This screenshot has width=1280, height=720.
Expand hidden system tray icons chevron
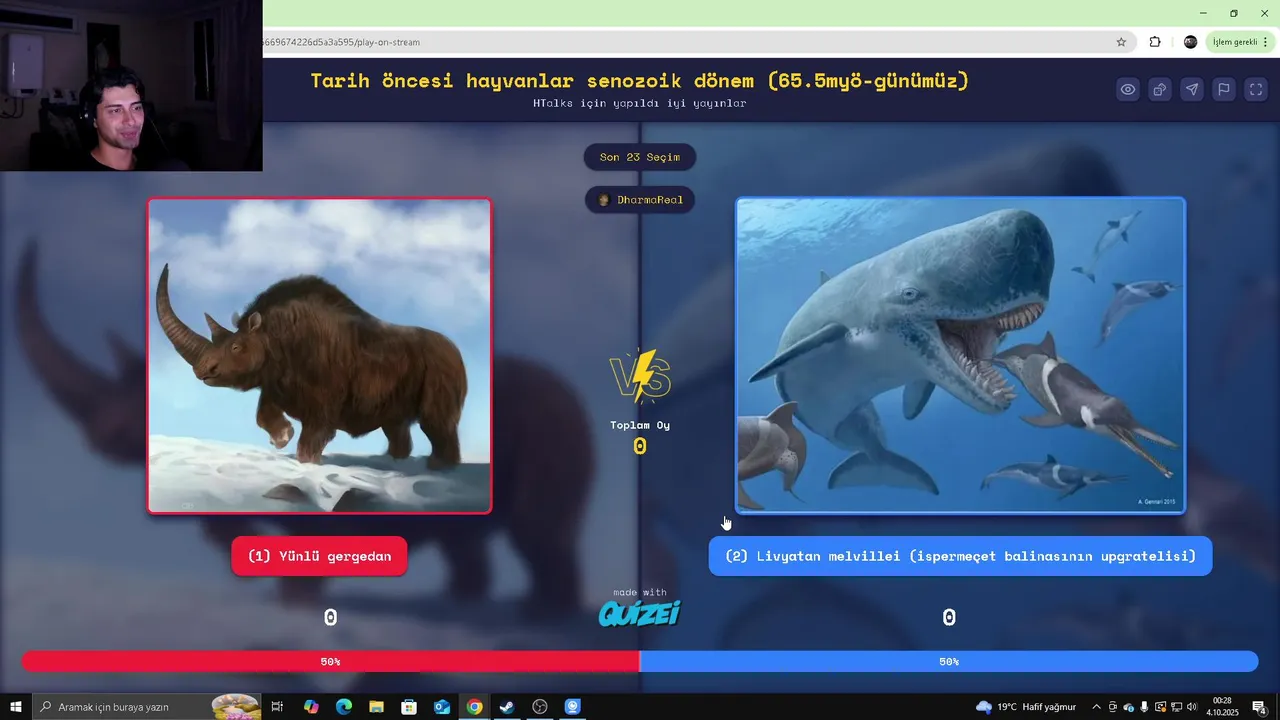pyautogui.click(x=1096, y=707)
